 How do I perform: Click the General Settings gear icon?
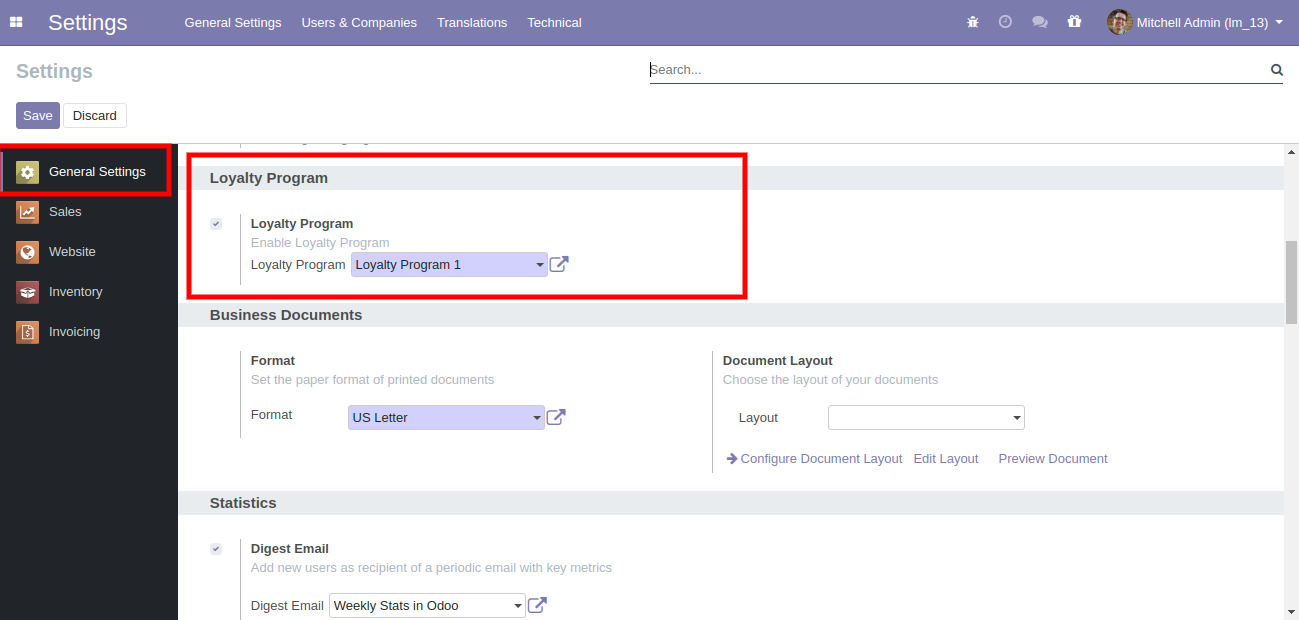click(x=27, y=172)
